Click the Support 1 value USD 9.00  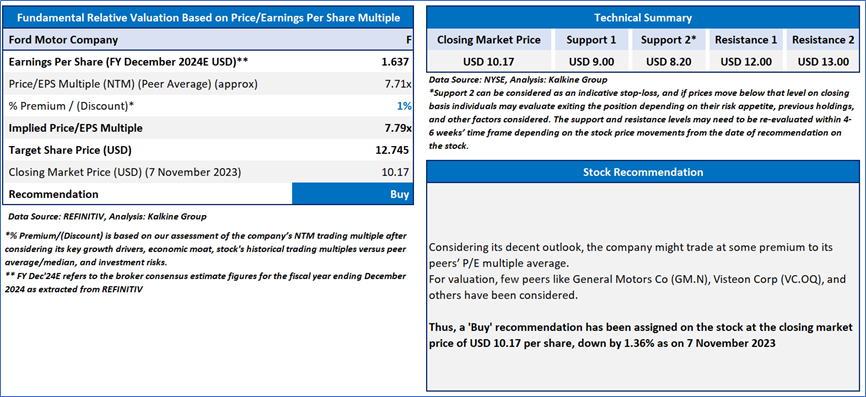[x=591, y=62]
